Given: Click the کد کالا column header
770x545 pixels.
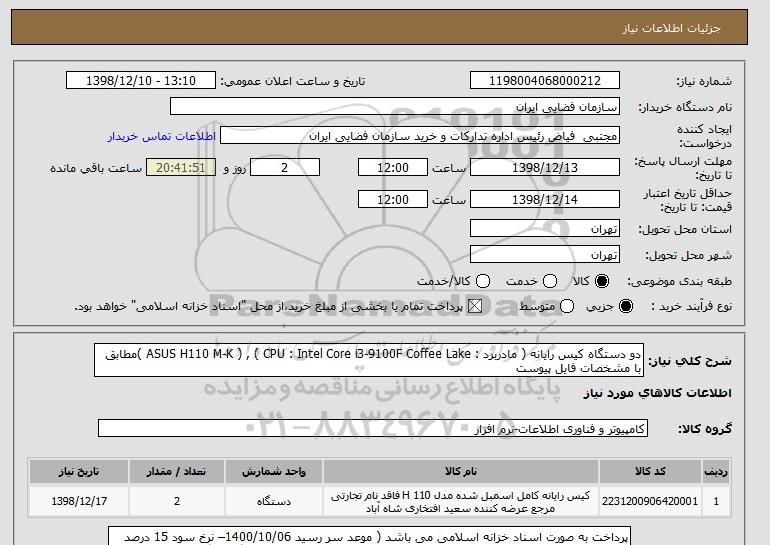Looking at the screenshot, I should [650, 471].
